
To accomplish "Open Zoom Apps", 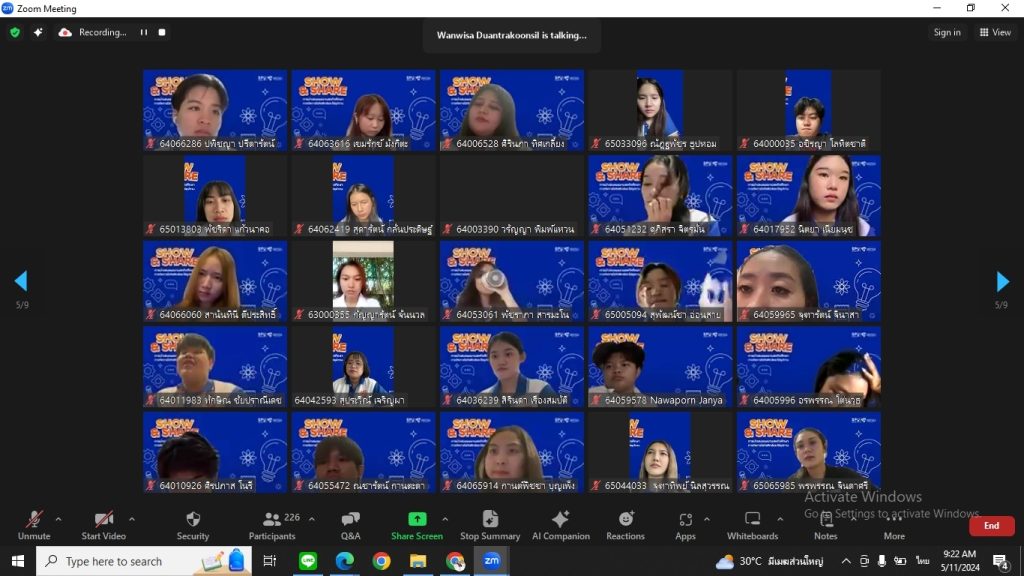I will pos(685,526).
